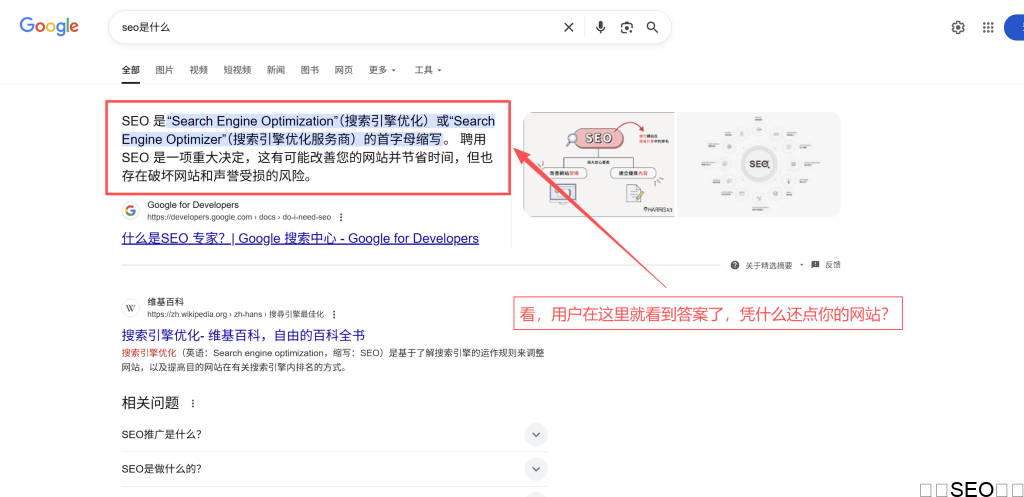Click the zh.wikipedia.org URL breadcrumb
1024x497 pixels.
pos(236,313)
